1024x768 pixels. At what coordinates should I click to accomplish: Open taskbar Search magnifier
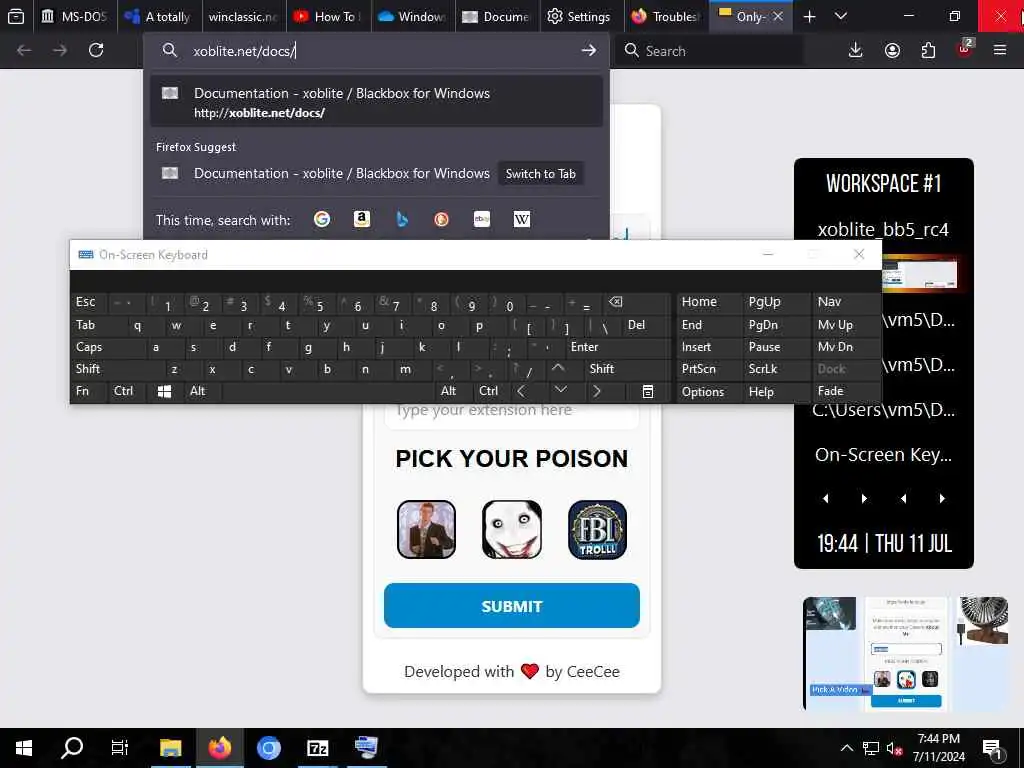(72, 747)
